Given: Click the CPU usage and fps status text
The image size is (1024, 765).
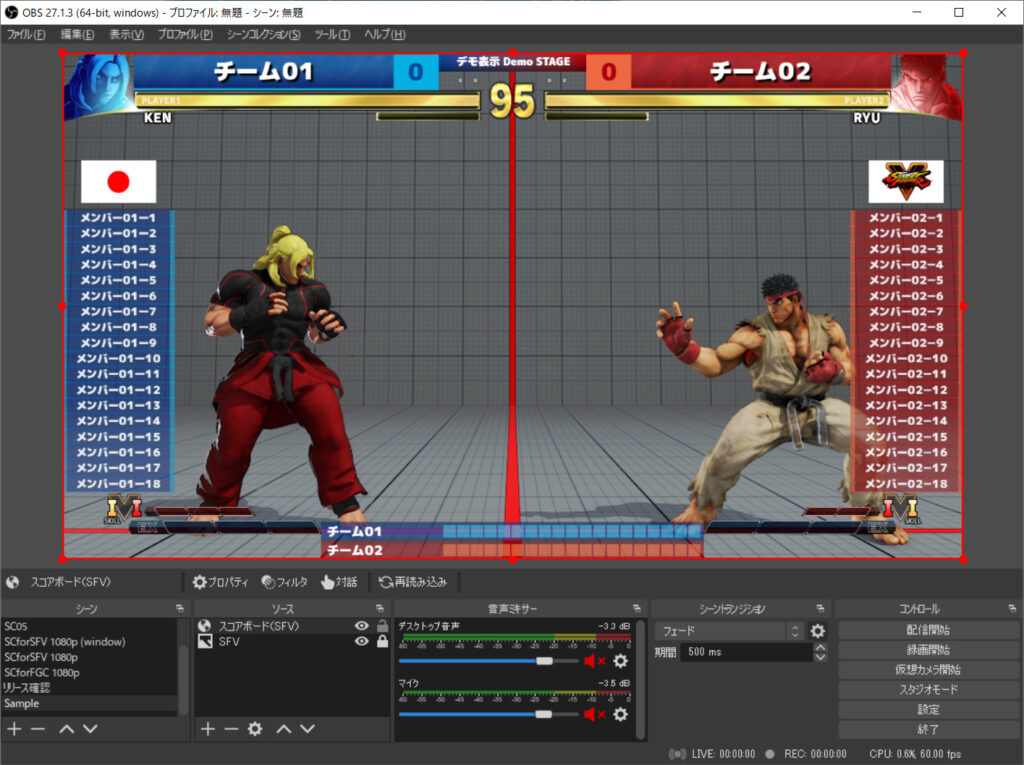Looking at the screenshot, I should pyautogui.click(x=915, y=754).
